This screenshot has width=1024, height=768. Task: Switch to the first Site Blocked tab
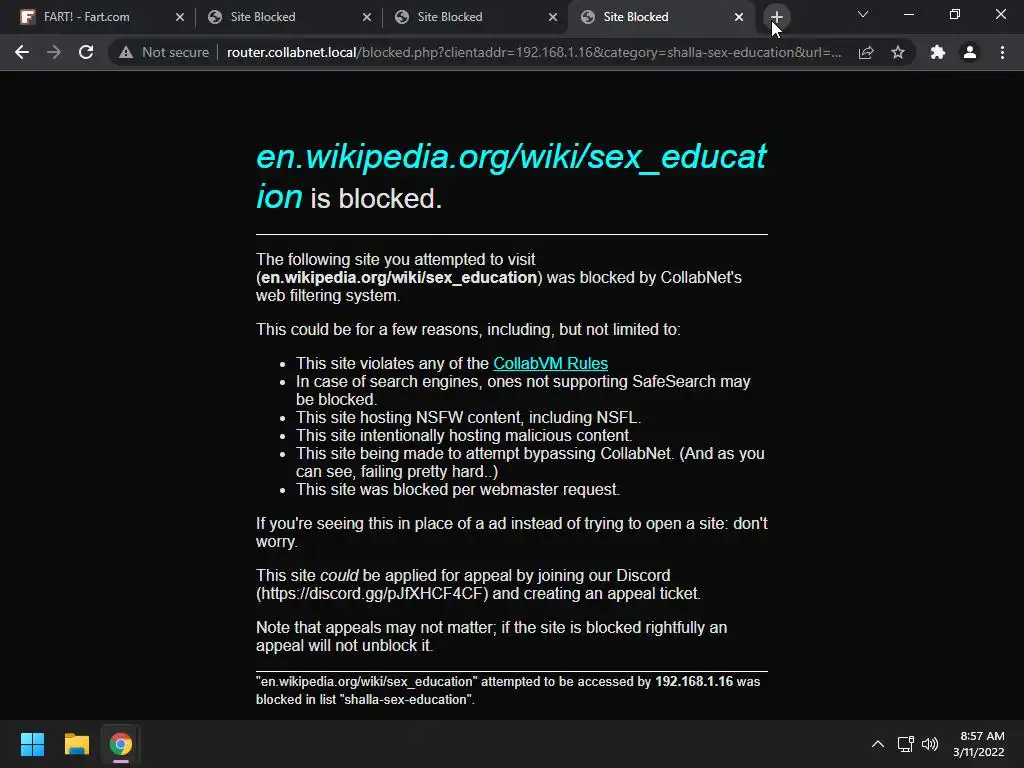click(287, 17)
